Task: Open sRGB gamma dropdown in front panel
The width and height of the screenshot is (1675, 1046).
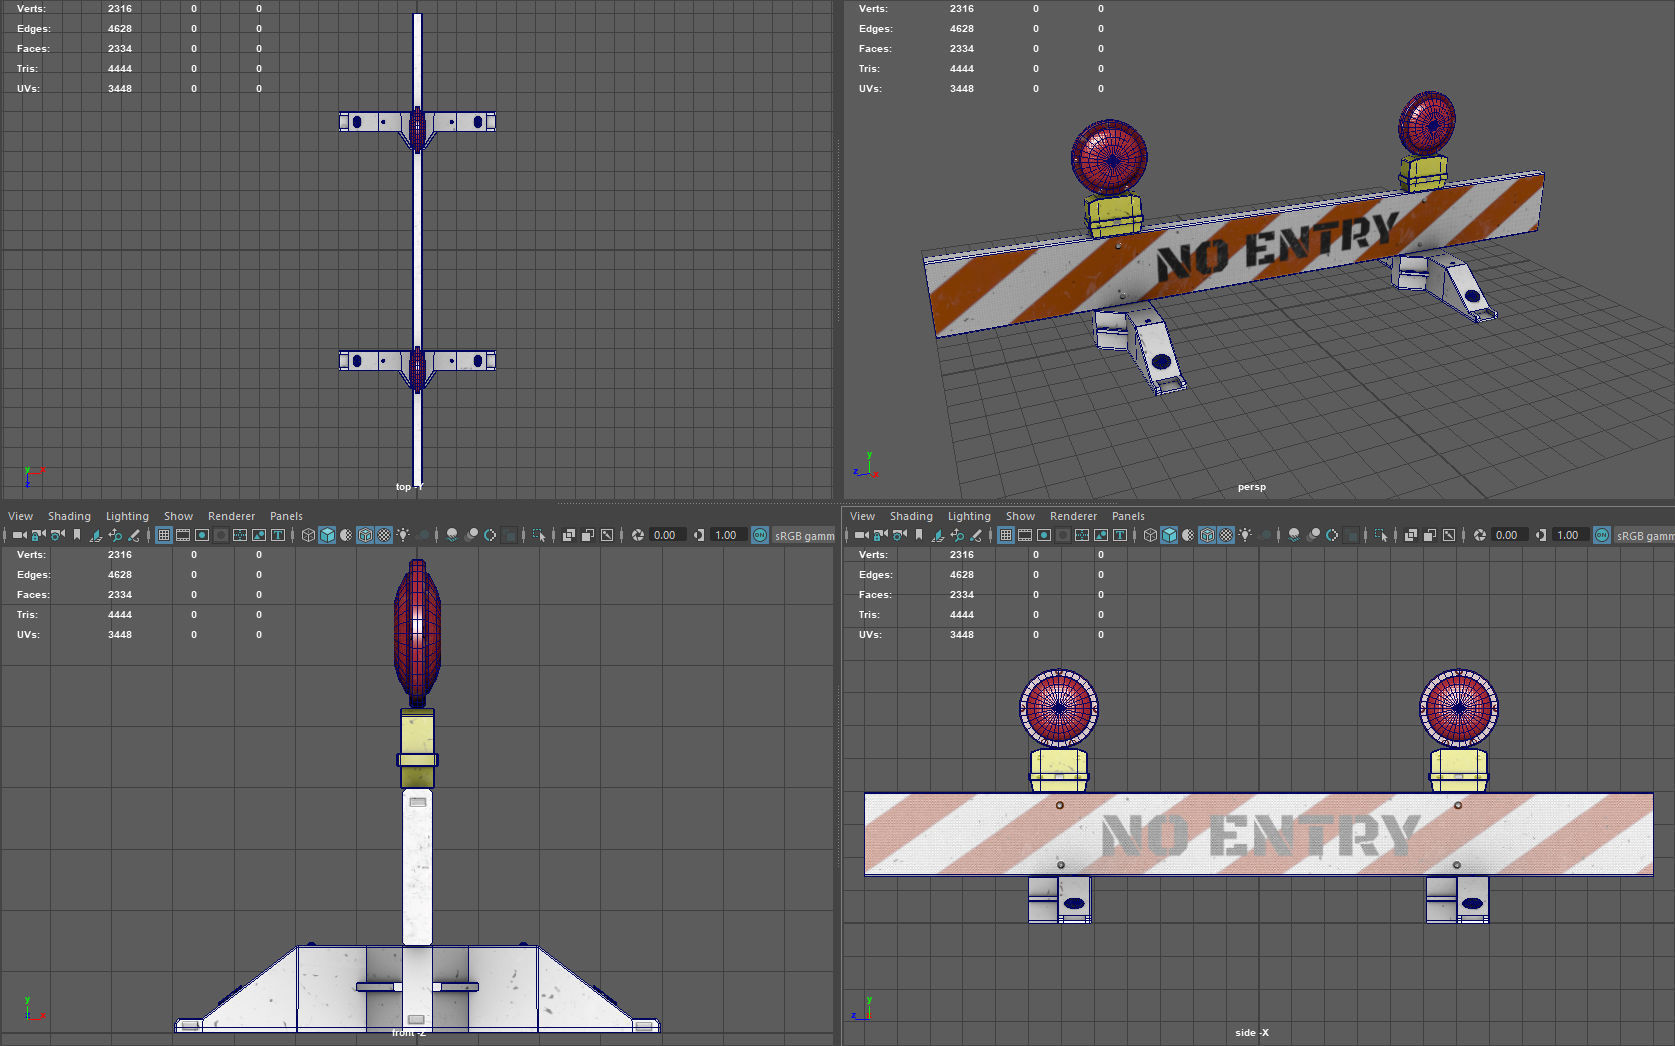Action: point(804,535)
